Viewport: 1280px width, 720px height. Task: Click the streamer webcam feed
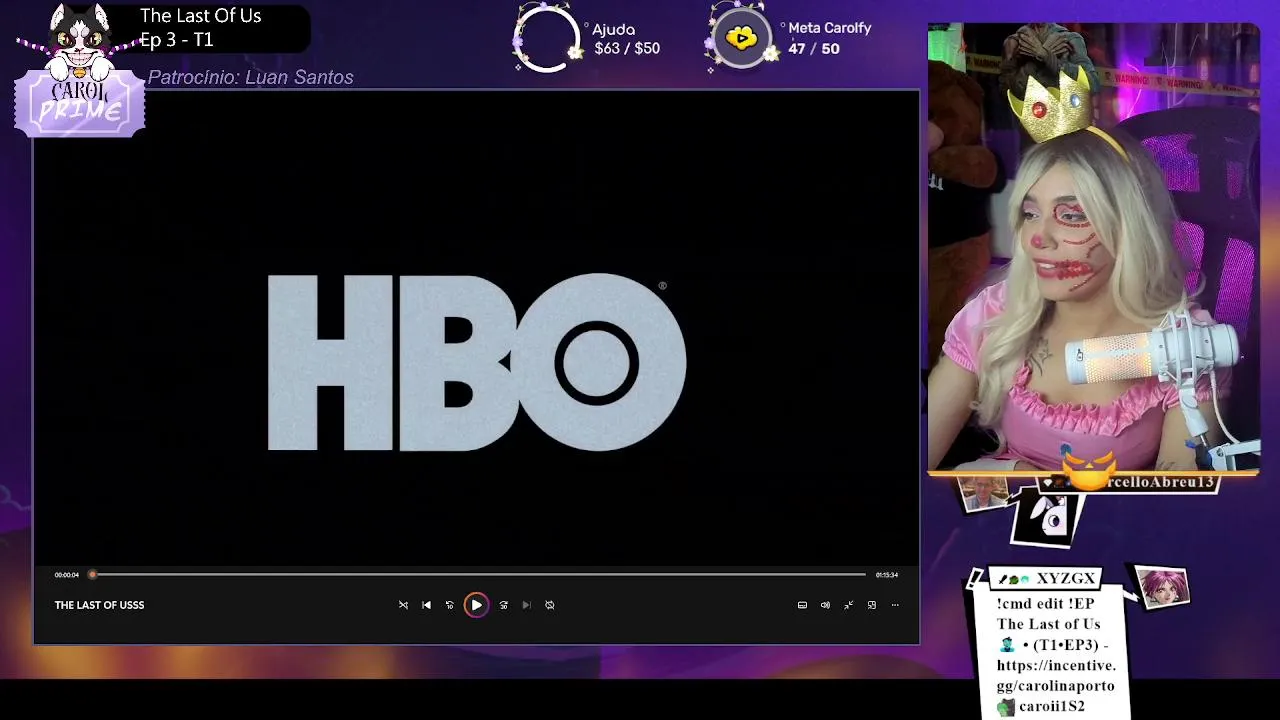click(1093, 246)
